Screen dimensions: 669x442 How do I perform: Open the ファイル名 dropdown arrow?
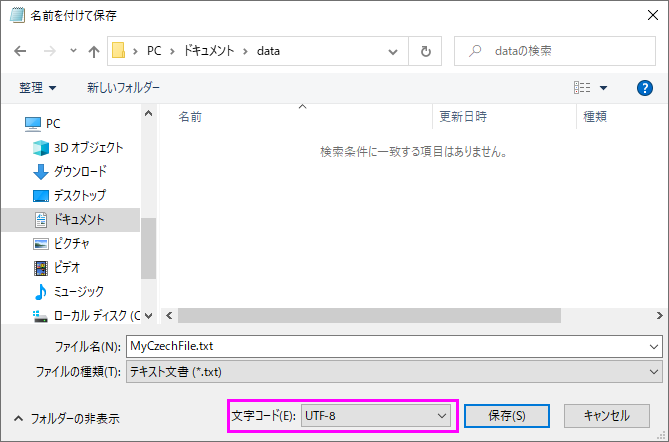(654, 346)
